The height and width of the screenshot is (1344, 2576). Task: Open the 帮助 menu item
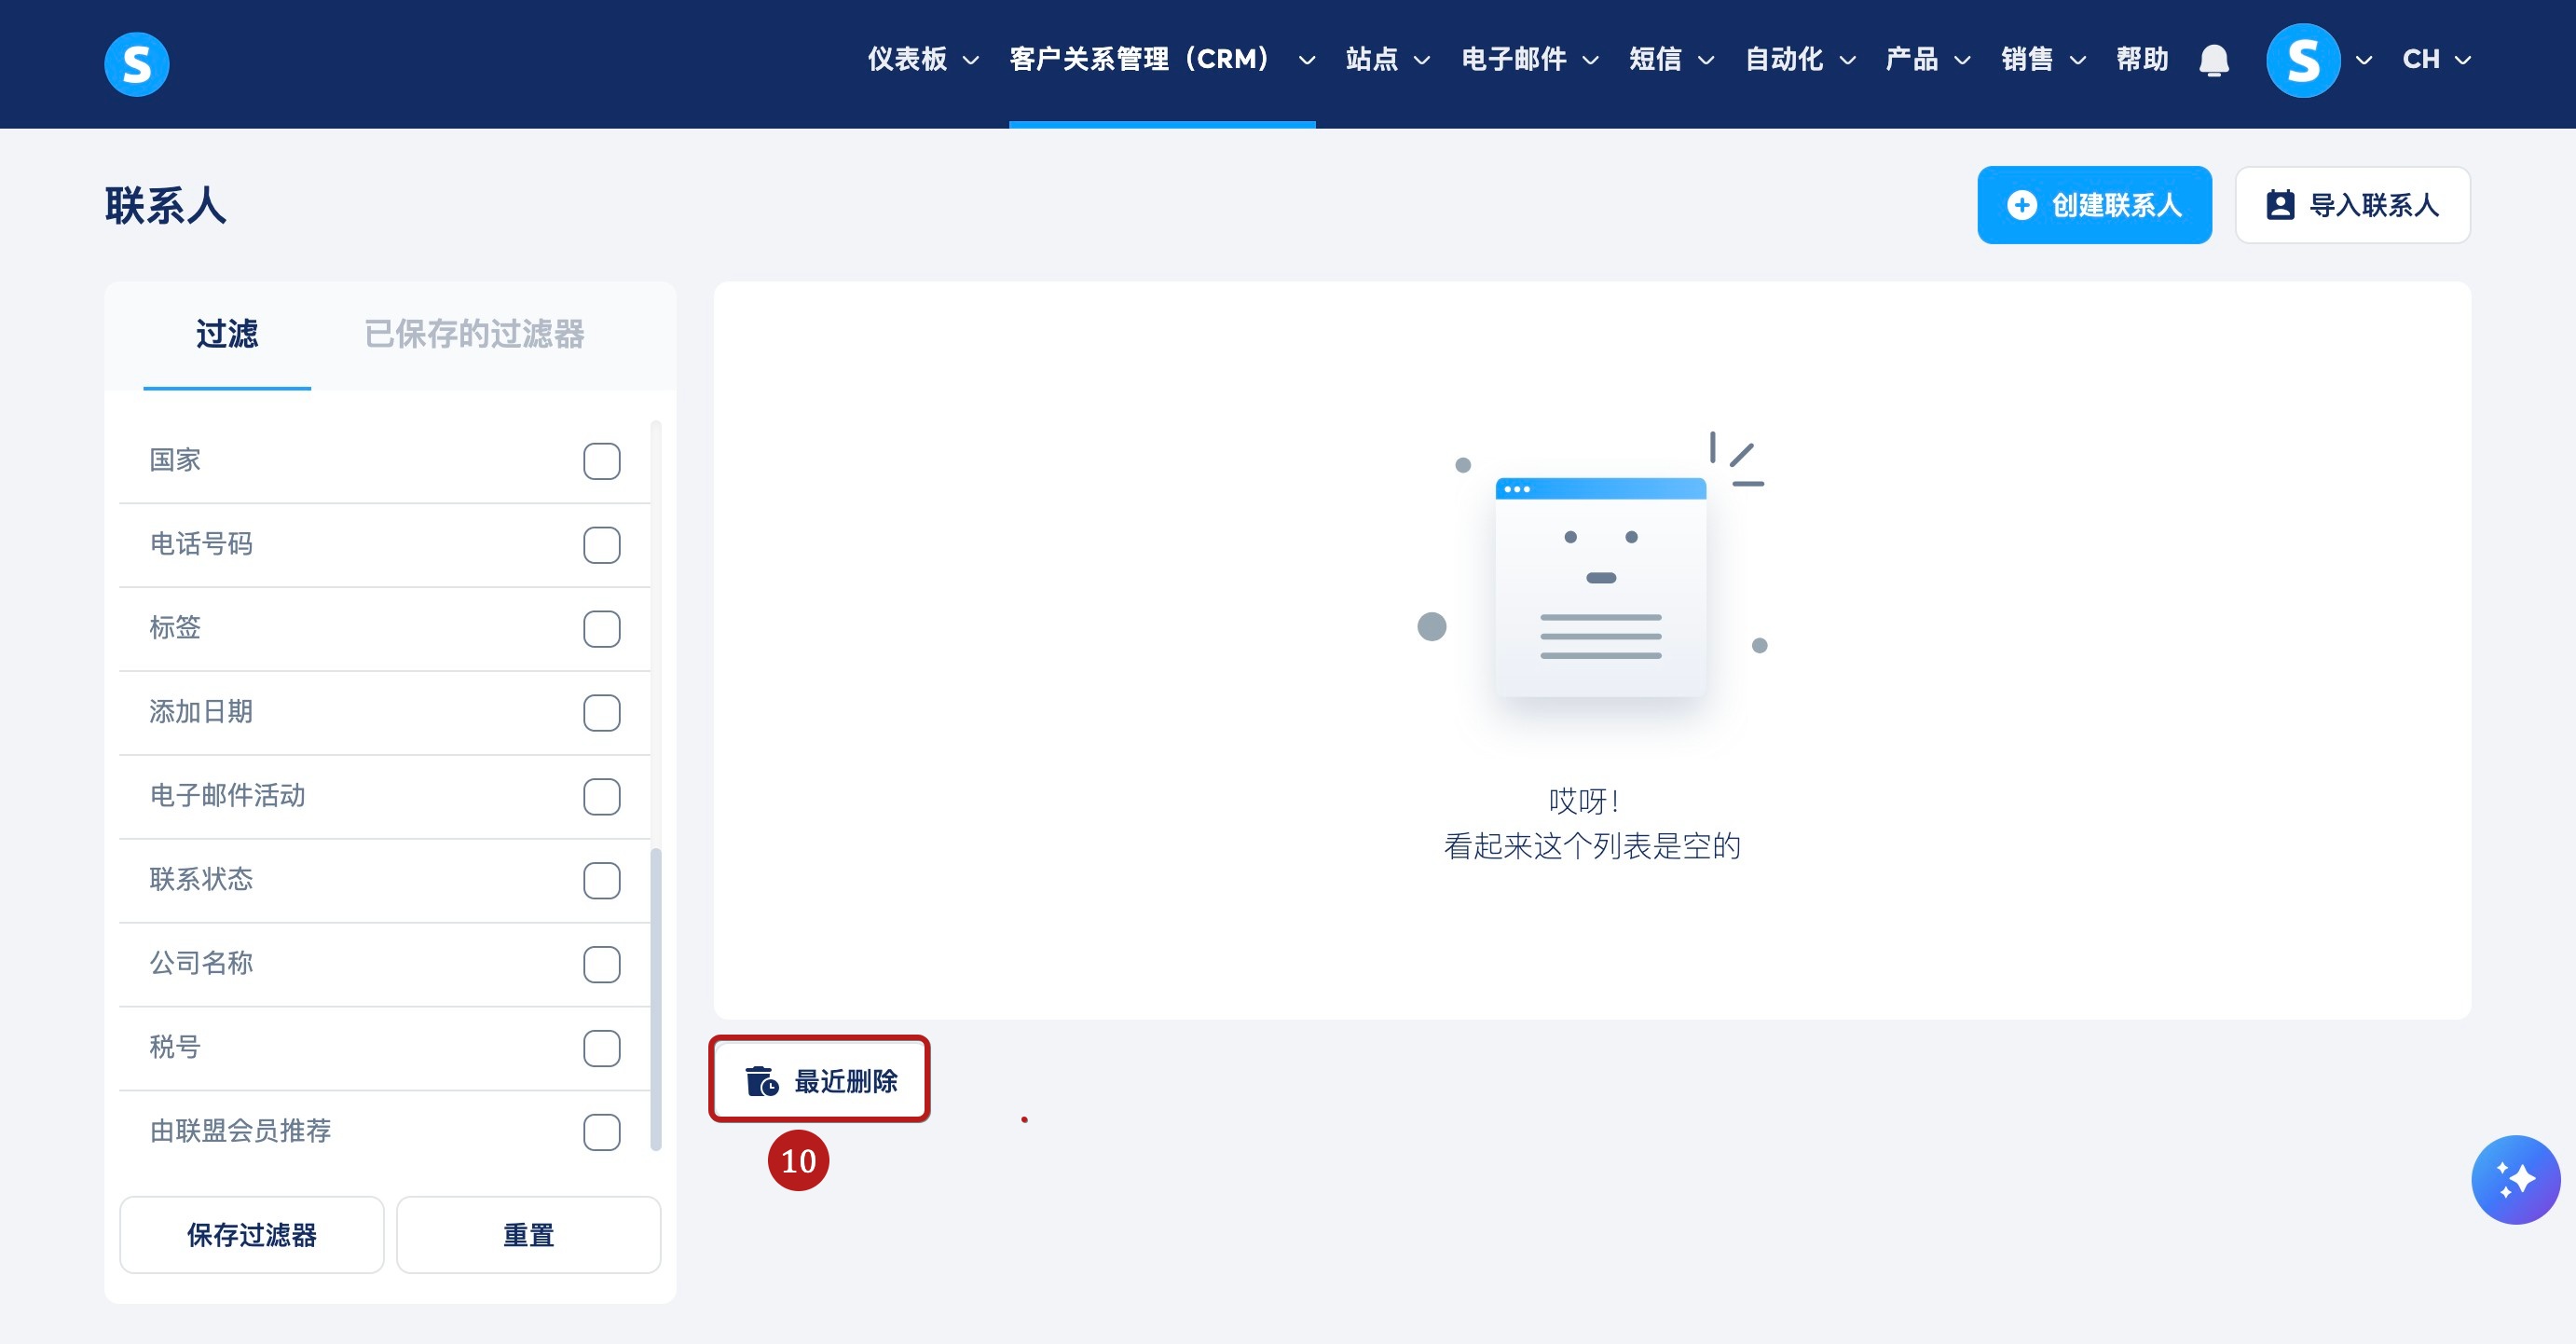click(x=2142, y=60)
